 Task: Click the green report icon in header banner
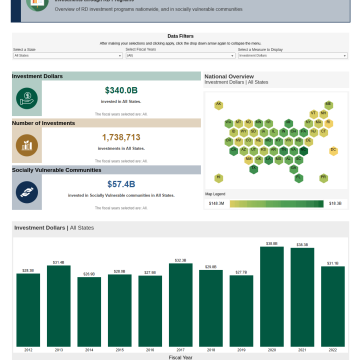point(37,3)
